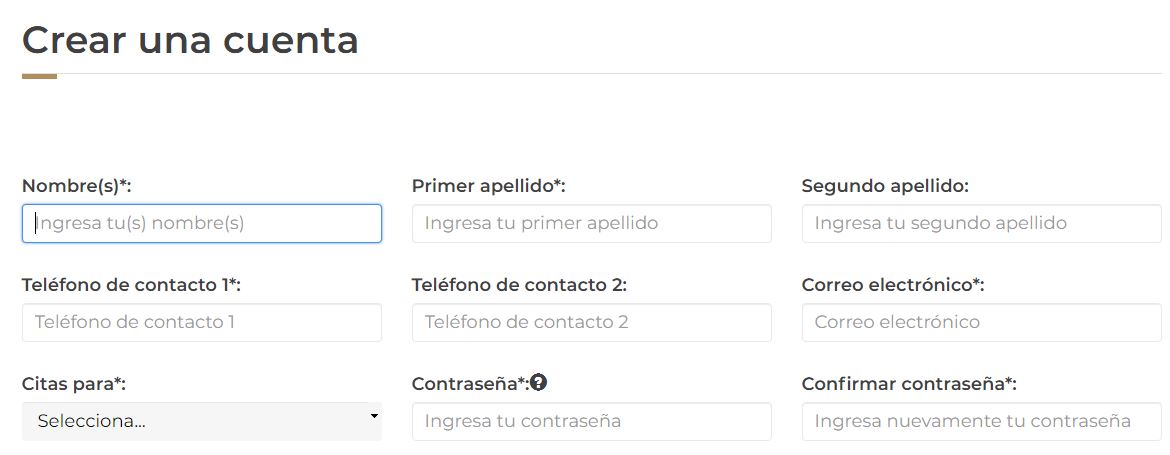
Task: Click the Citas para* label
Action: 74,383
